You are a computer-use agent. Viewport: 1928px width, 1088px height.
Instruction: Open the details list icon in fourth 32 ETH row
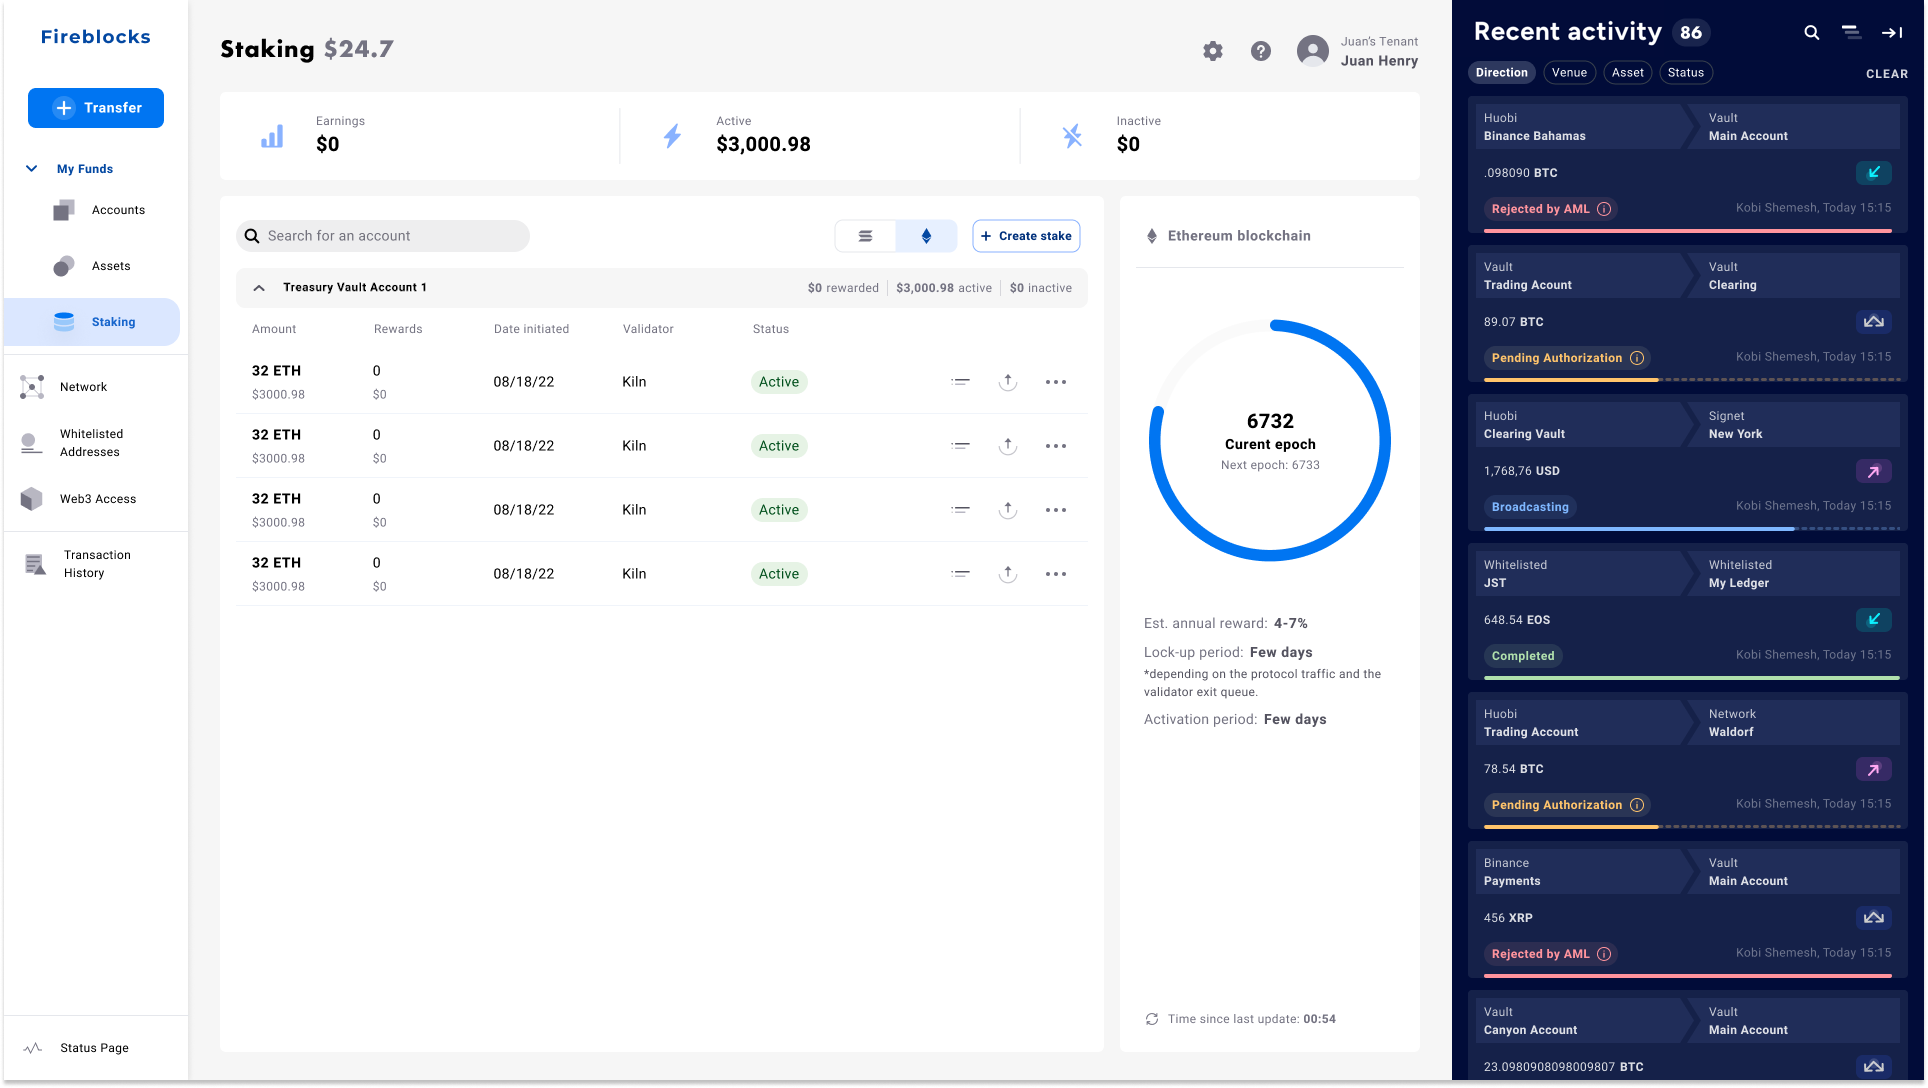960,574
